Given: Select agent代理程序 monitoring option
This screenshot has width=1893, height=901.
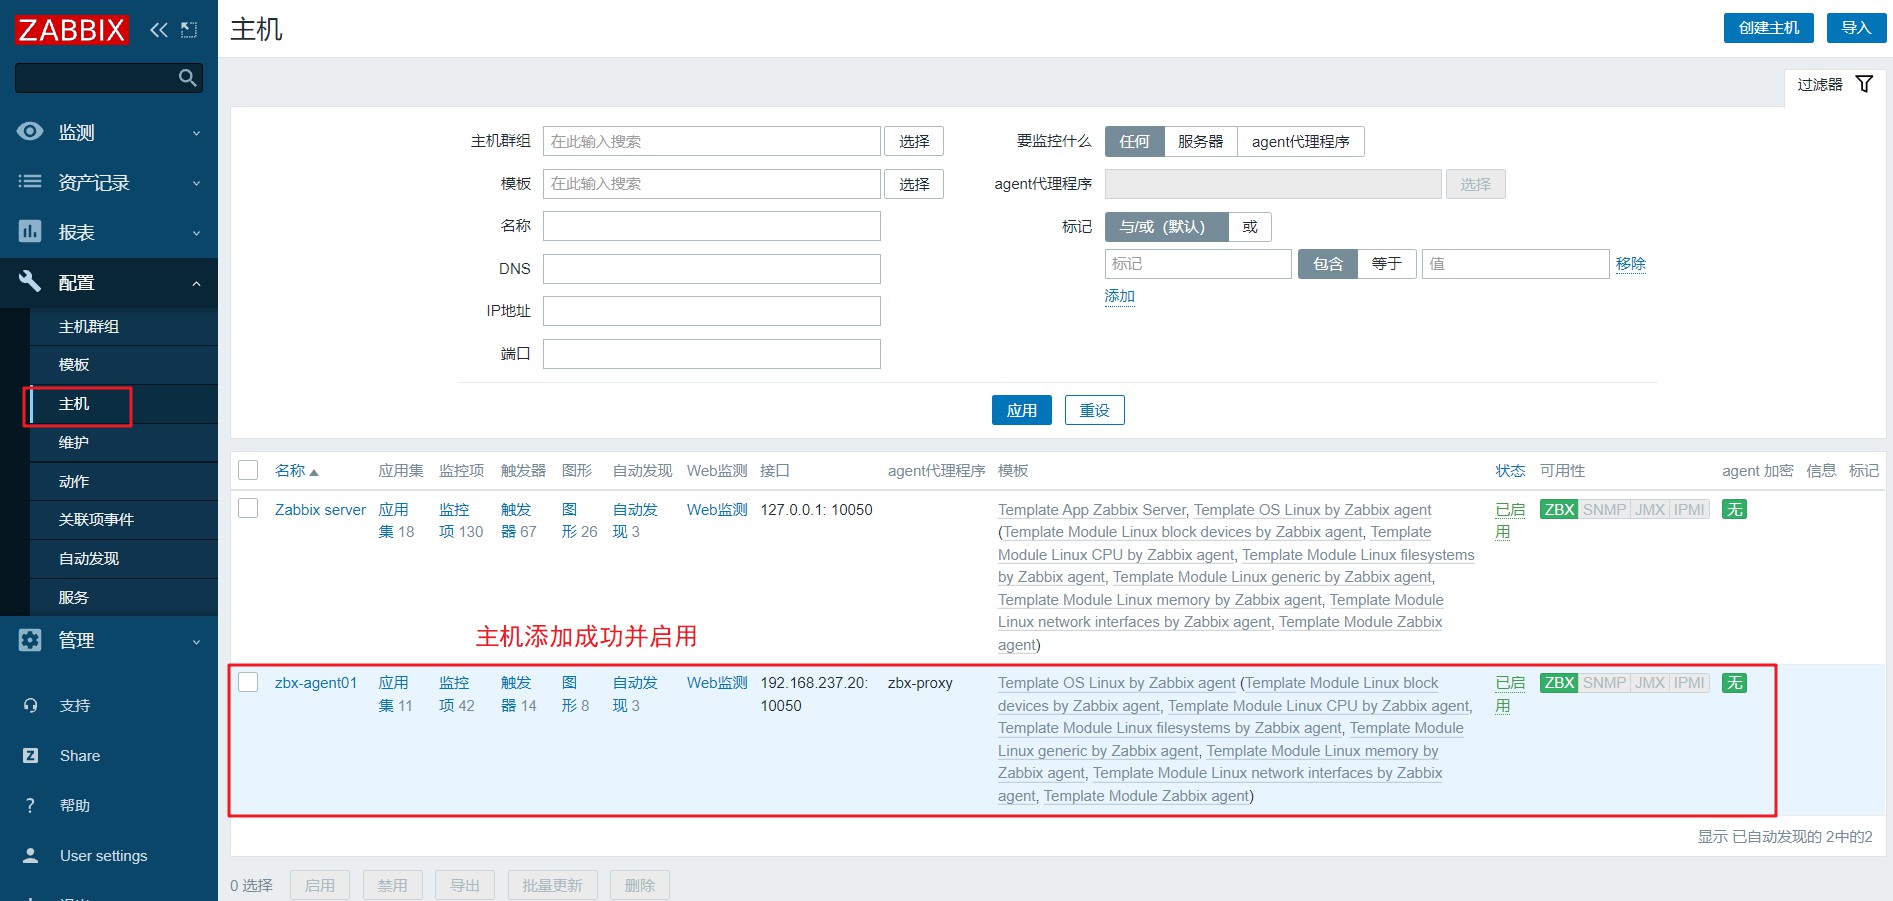Looking at the screenshot, I should (1300, 142).
